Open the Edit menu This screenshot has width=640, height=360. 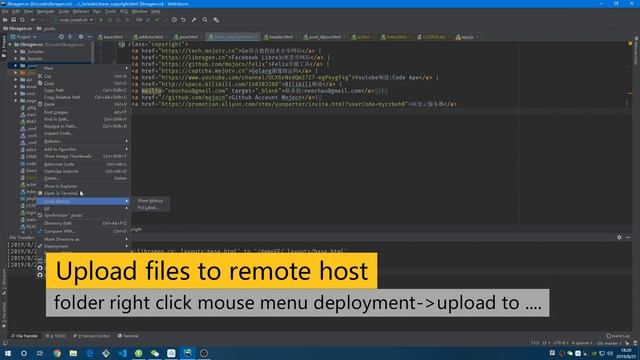(x=16, y=11)
